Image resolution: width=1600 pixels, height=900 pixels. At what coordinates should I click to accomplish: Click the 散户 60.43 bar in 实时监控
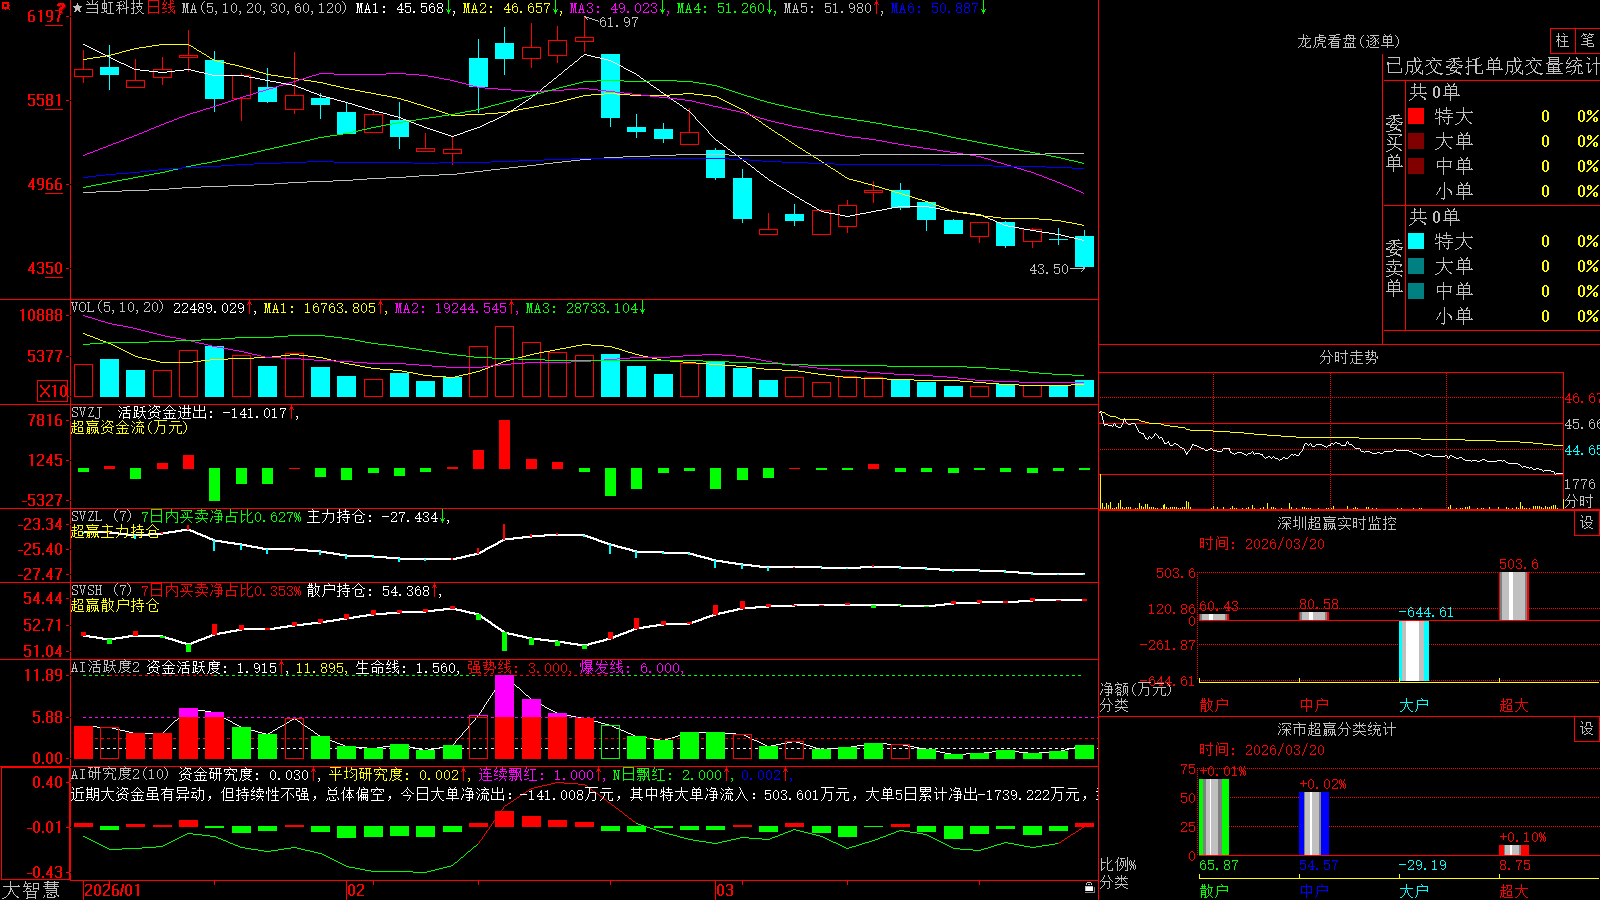(x=1214, y=617)
